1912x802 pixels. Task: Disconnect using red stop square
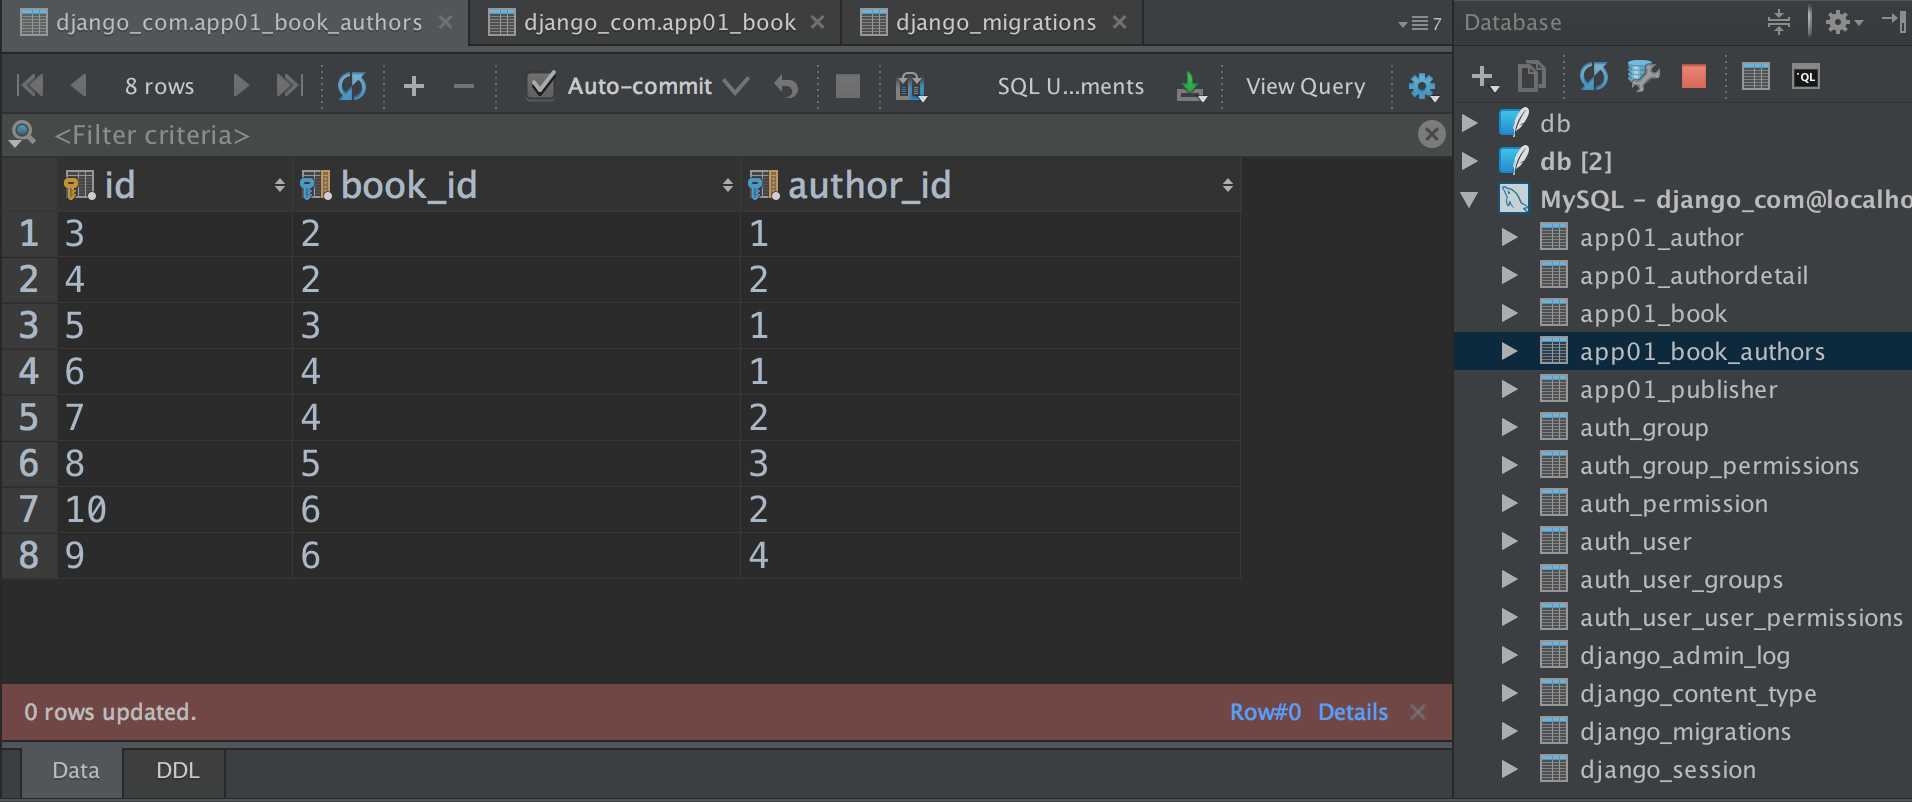click(1694, 76)
